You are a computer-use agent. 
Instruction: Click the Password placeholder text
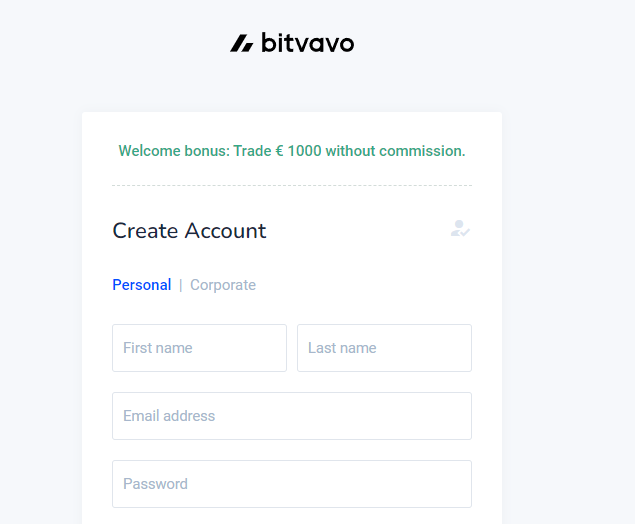156,484
